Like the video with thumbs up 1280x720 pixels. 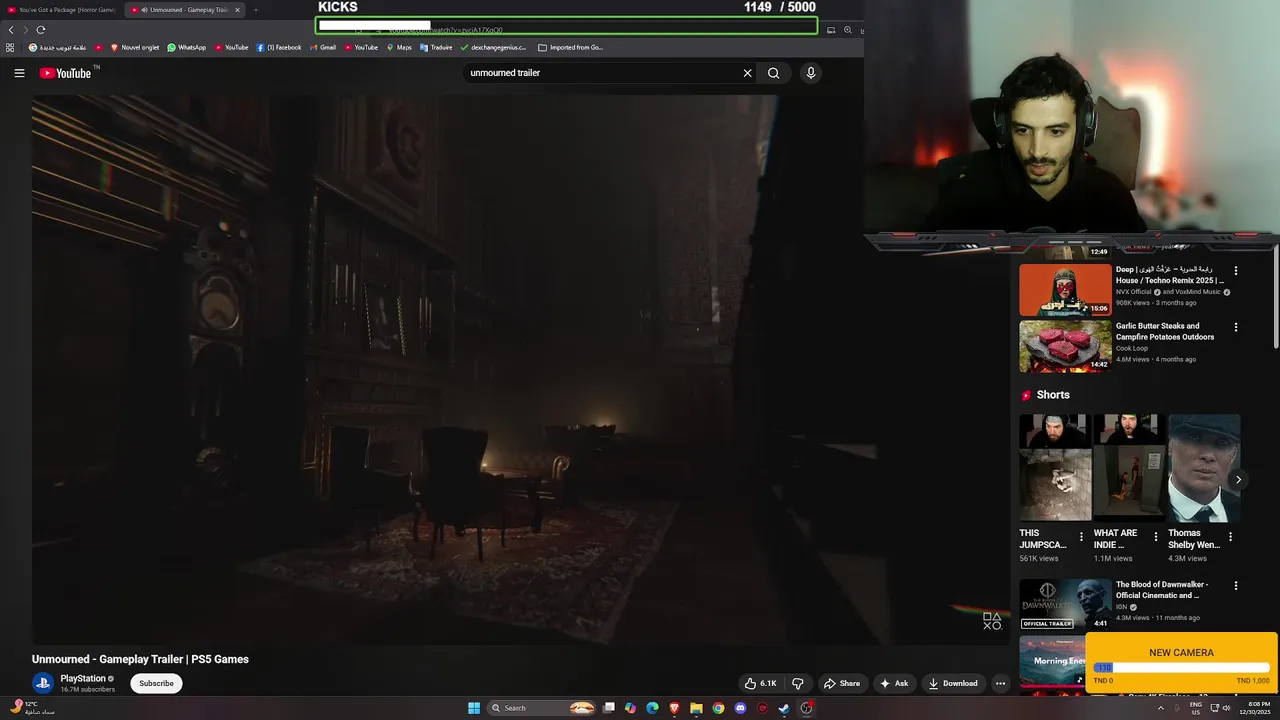click(760, 683)
